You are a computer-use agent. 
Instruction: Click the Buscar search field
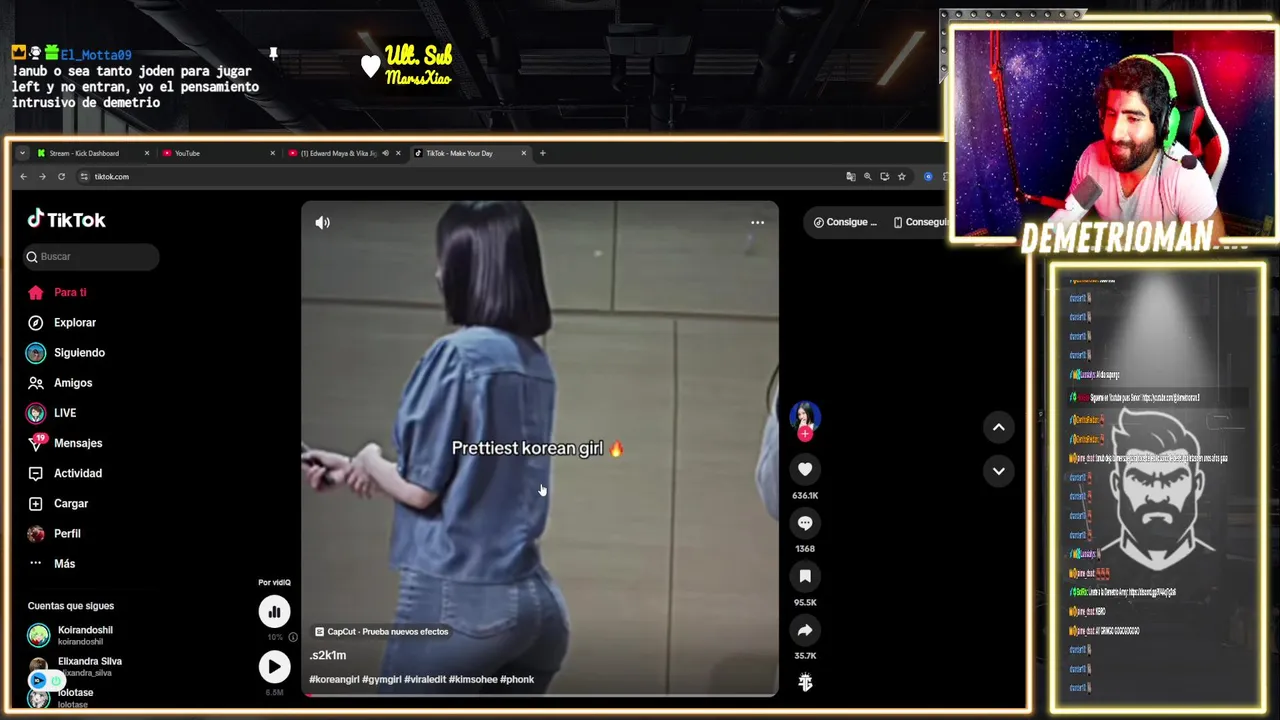[x=91, y=257]
